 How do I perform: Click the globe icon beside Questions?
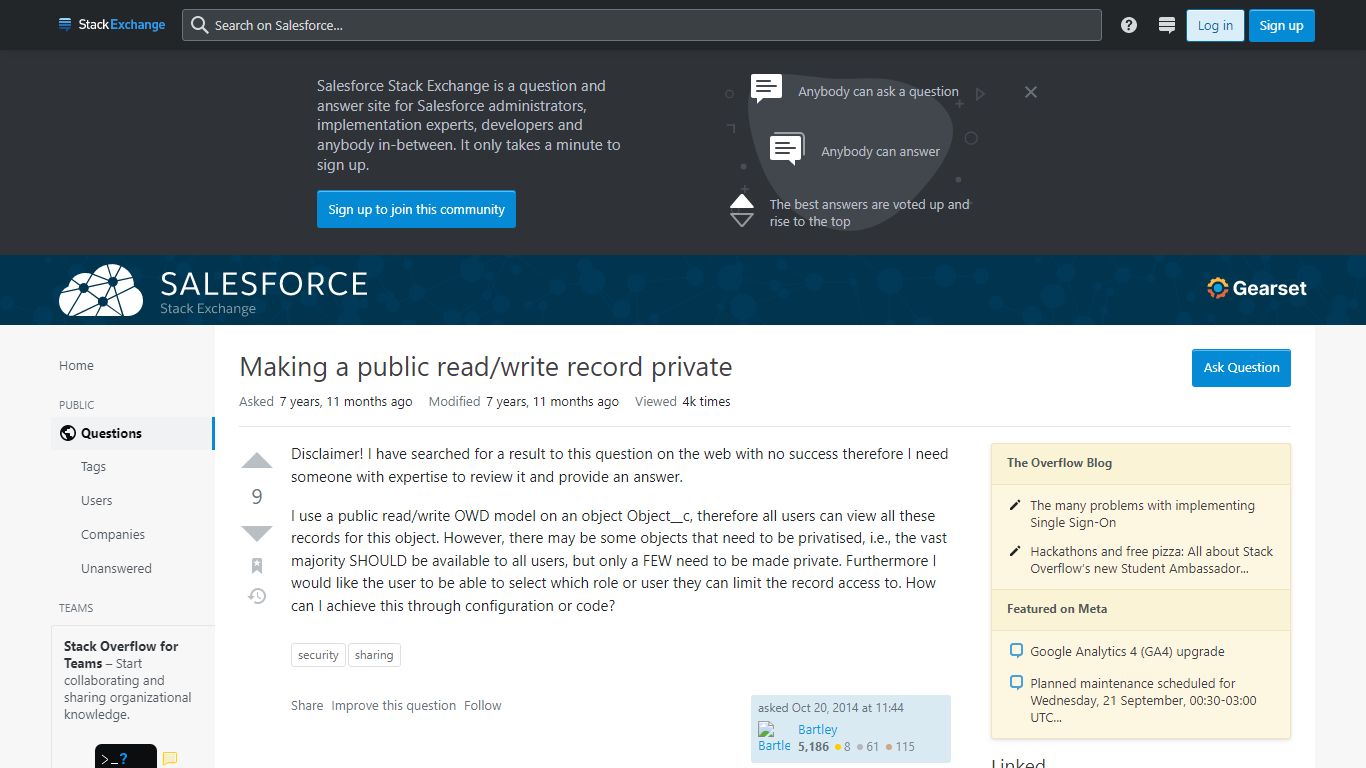68,433
